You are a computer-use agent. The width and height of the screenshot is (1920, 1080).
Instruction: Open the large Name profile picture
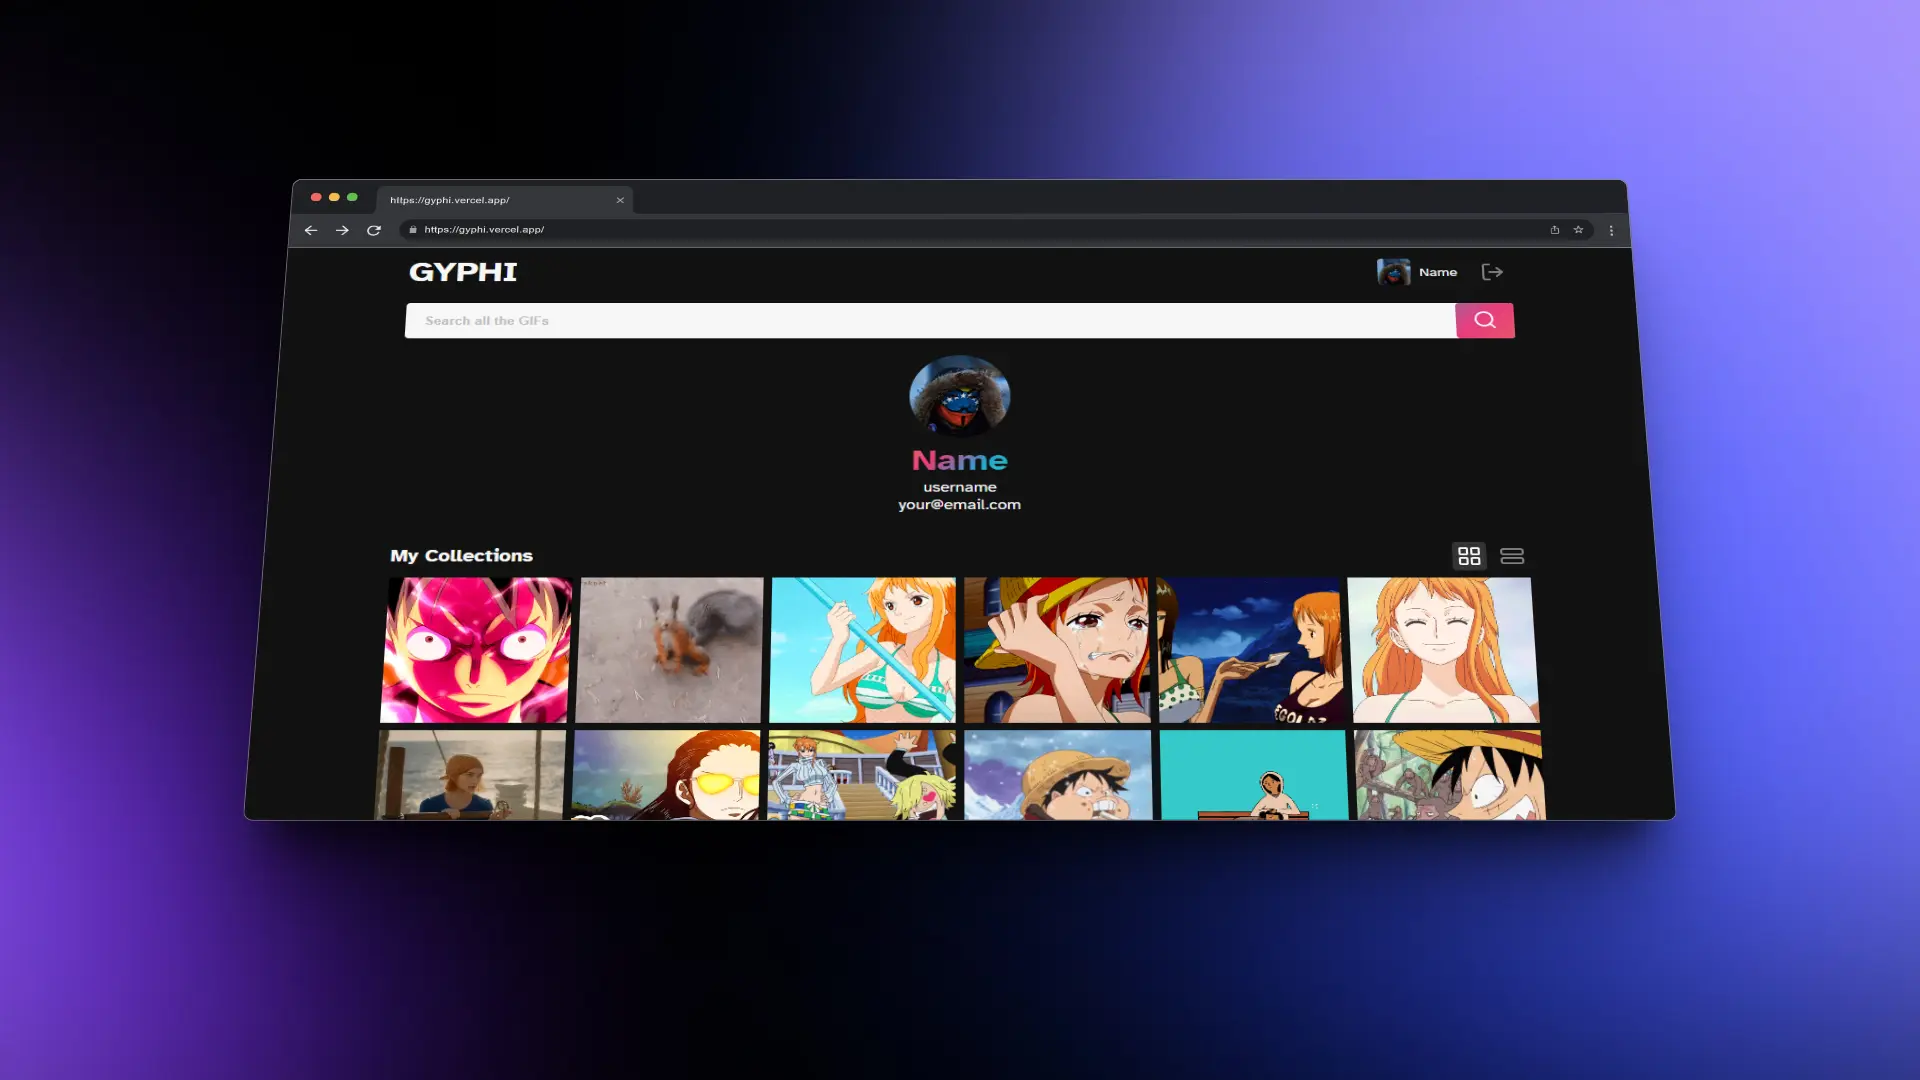tap(959, 396)
